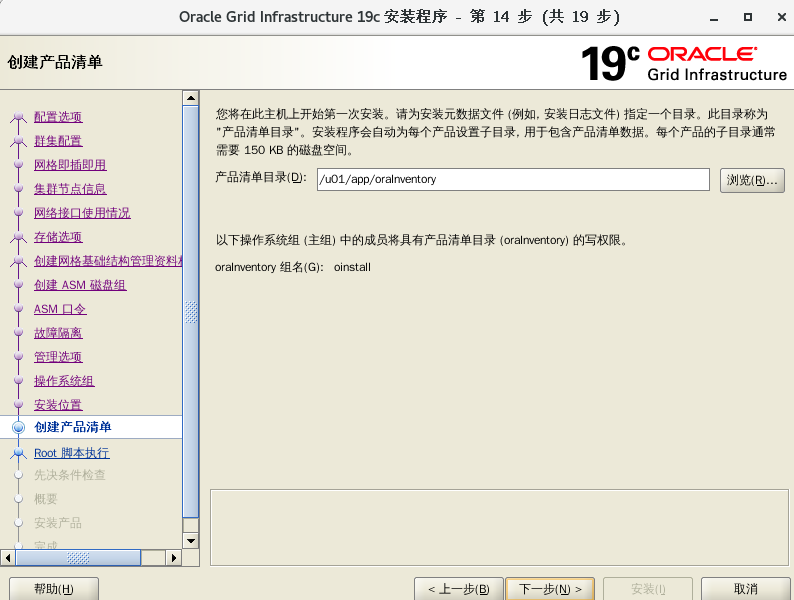
Task: Open the 安装位置 step
Action: click(x=58, y=405)
